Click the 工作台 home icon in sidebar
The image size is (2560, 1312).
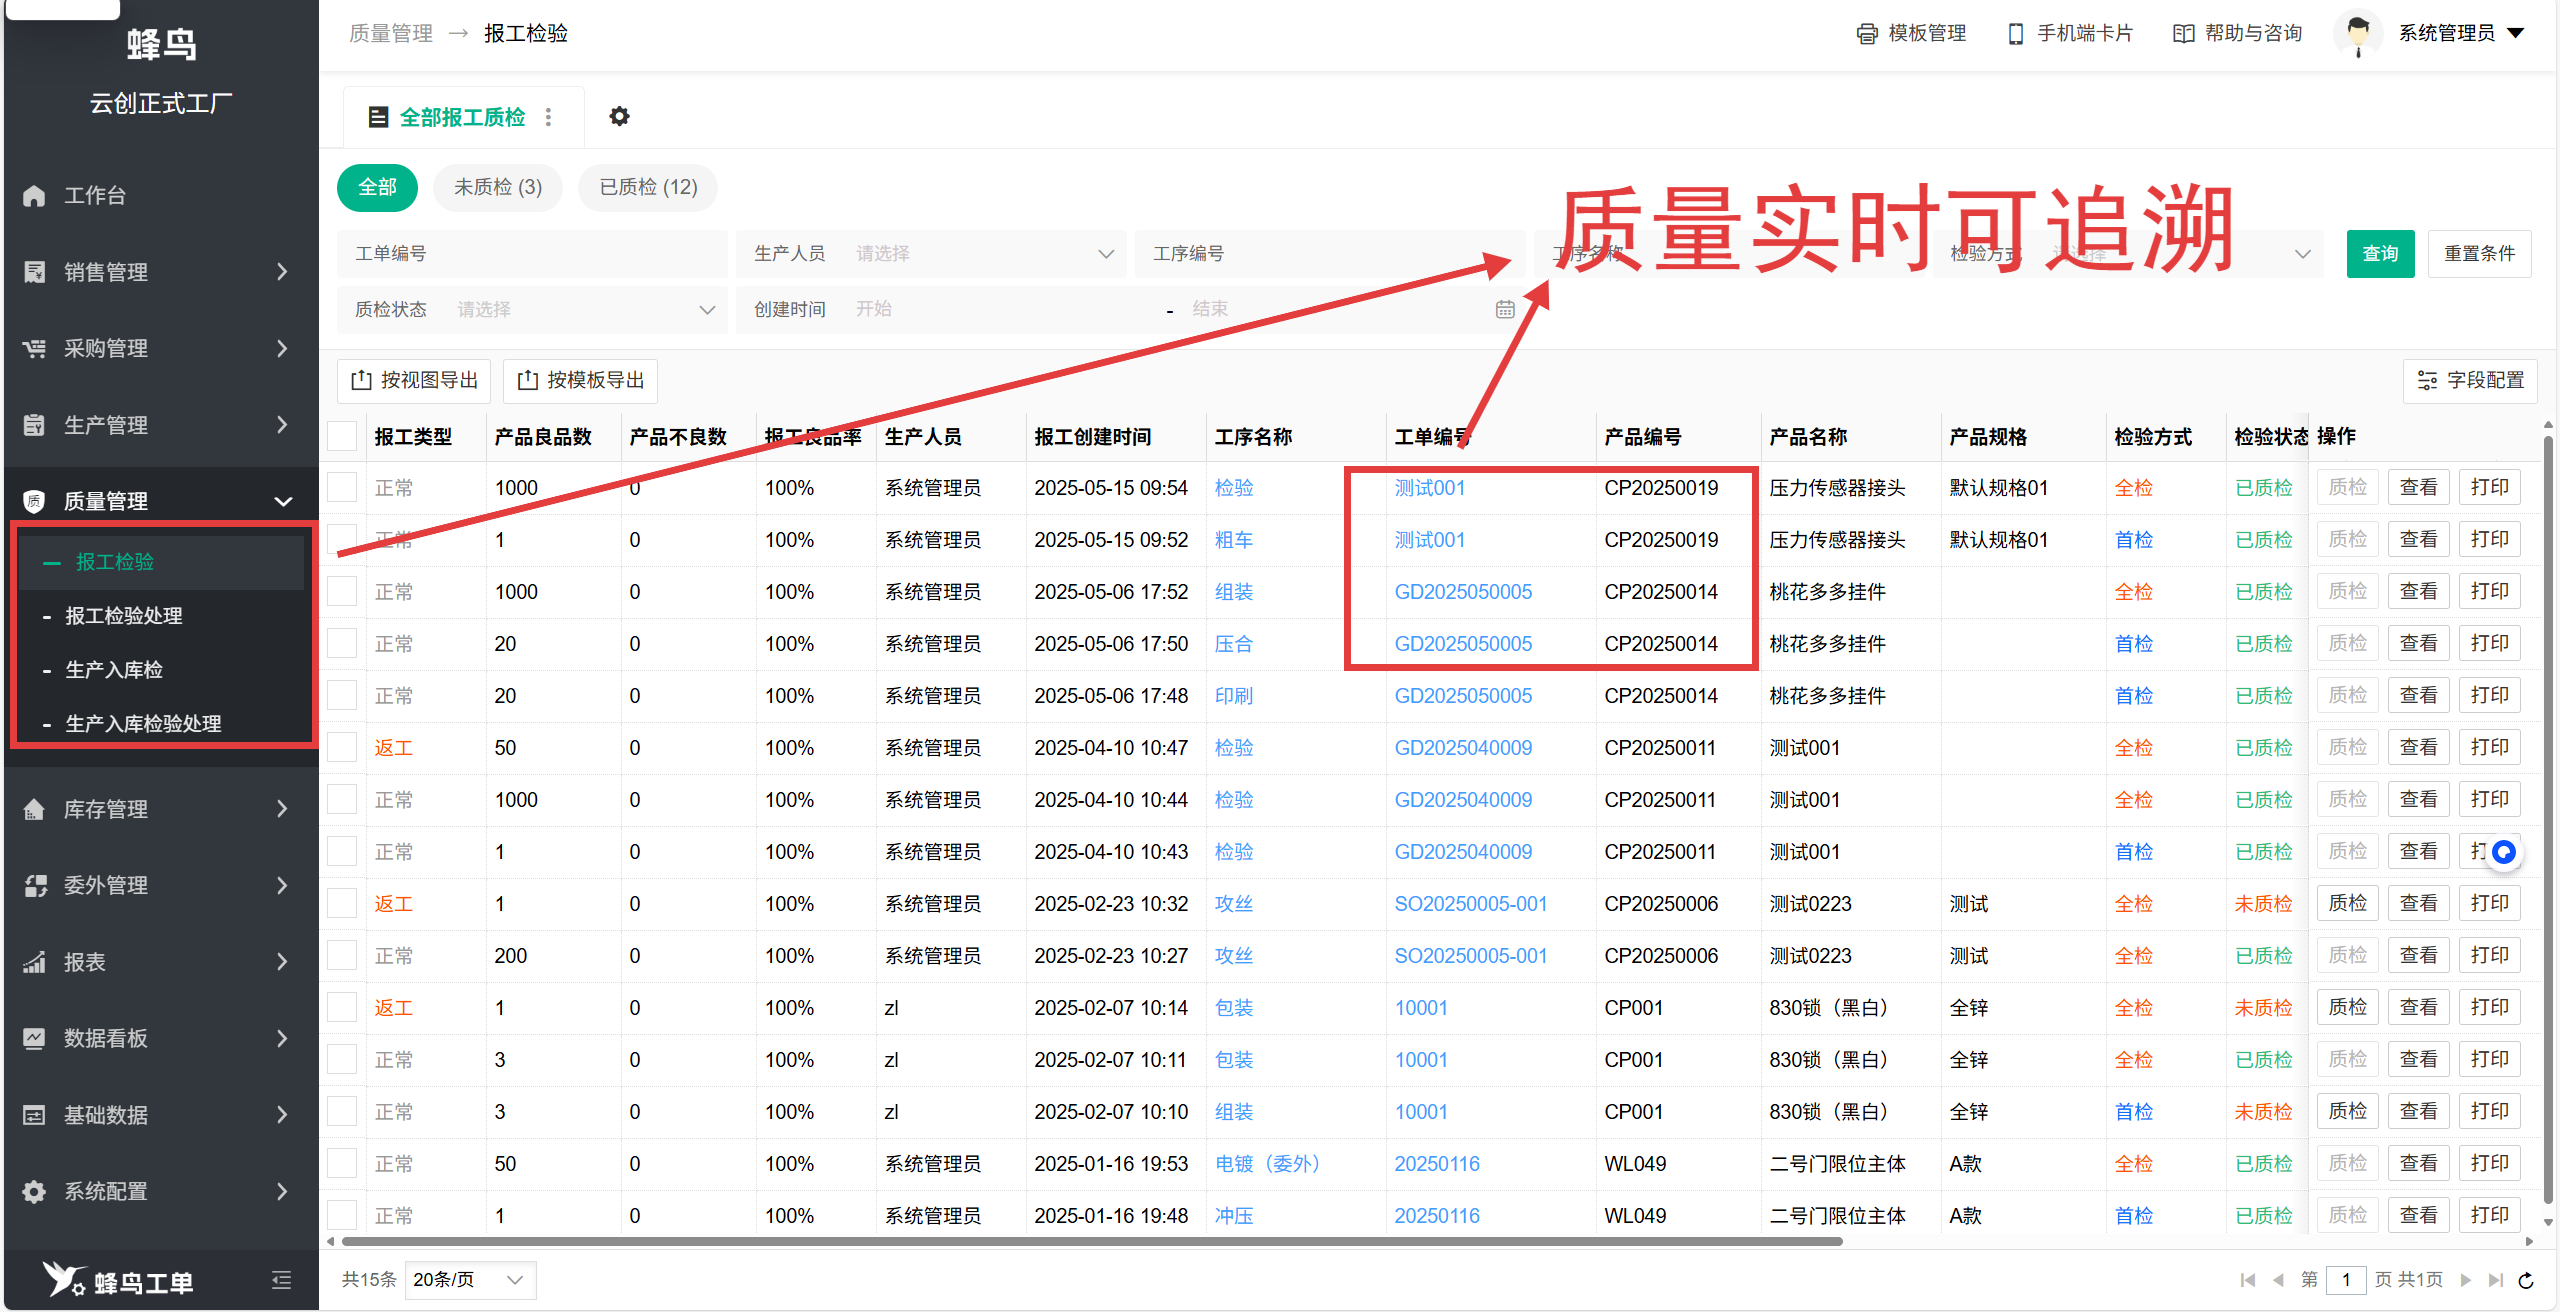pos(35,195)
